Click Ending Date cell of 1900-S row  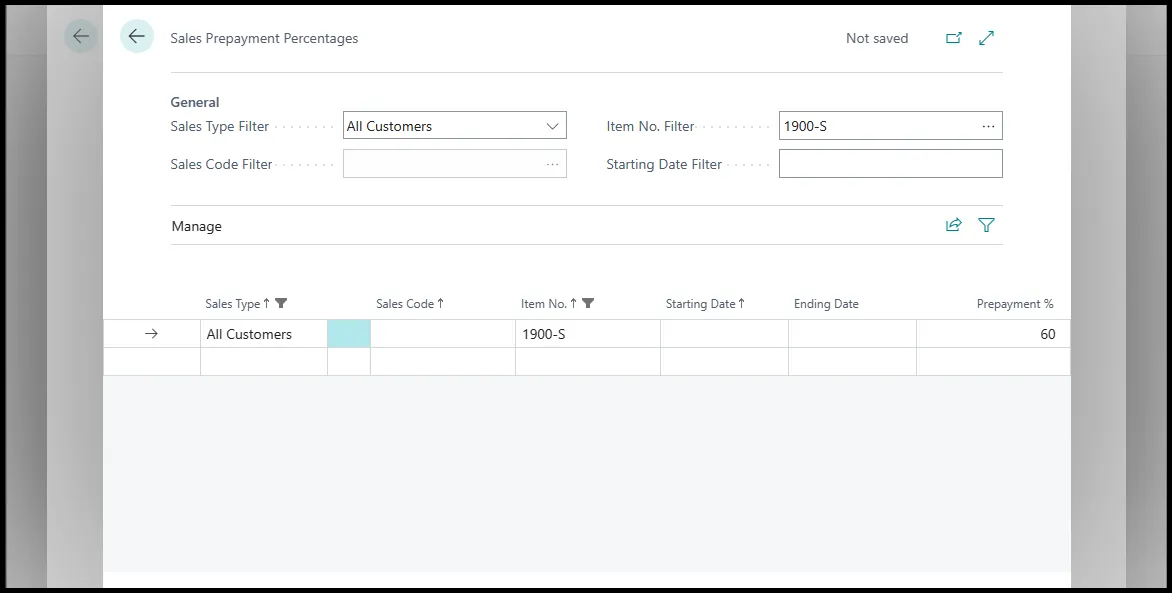852,334
